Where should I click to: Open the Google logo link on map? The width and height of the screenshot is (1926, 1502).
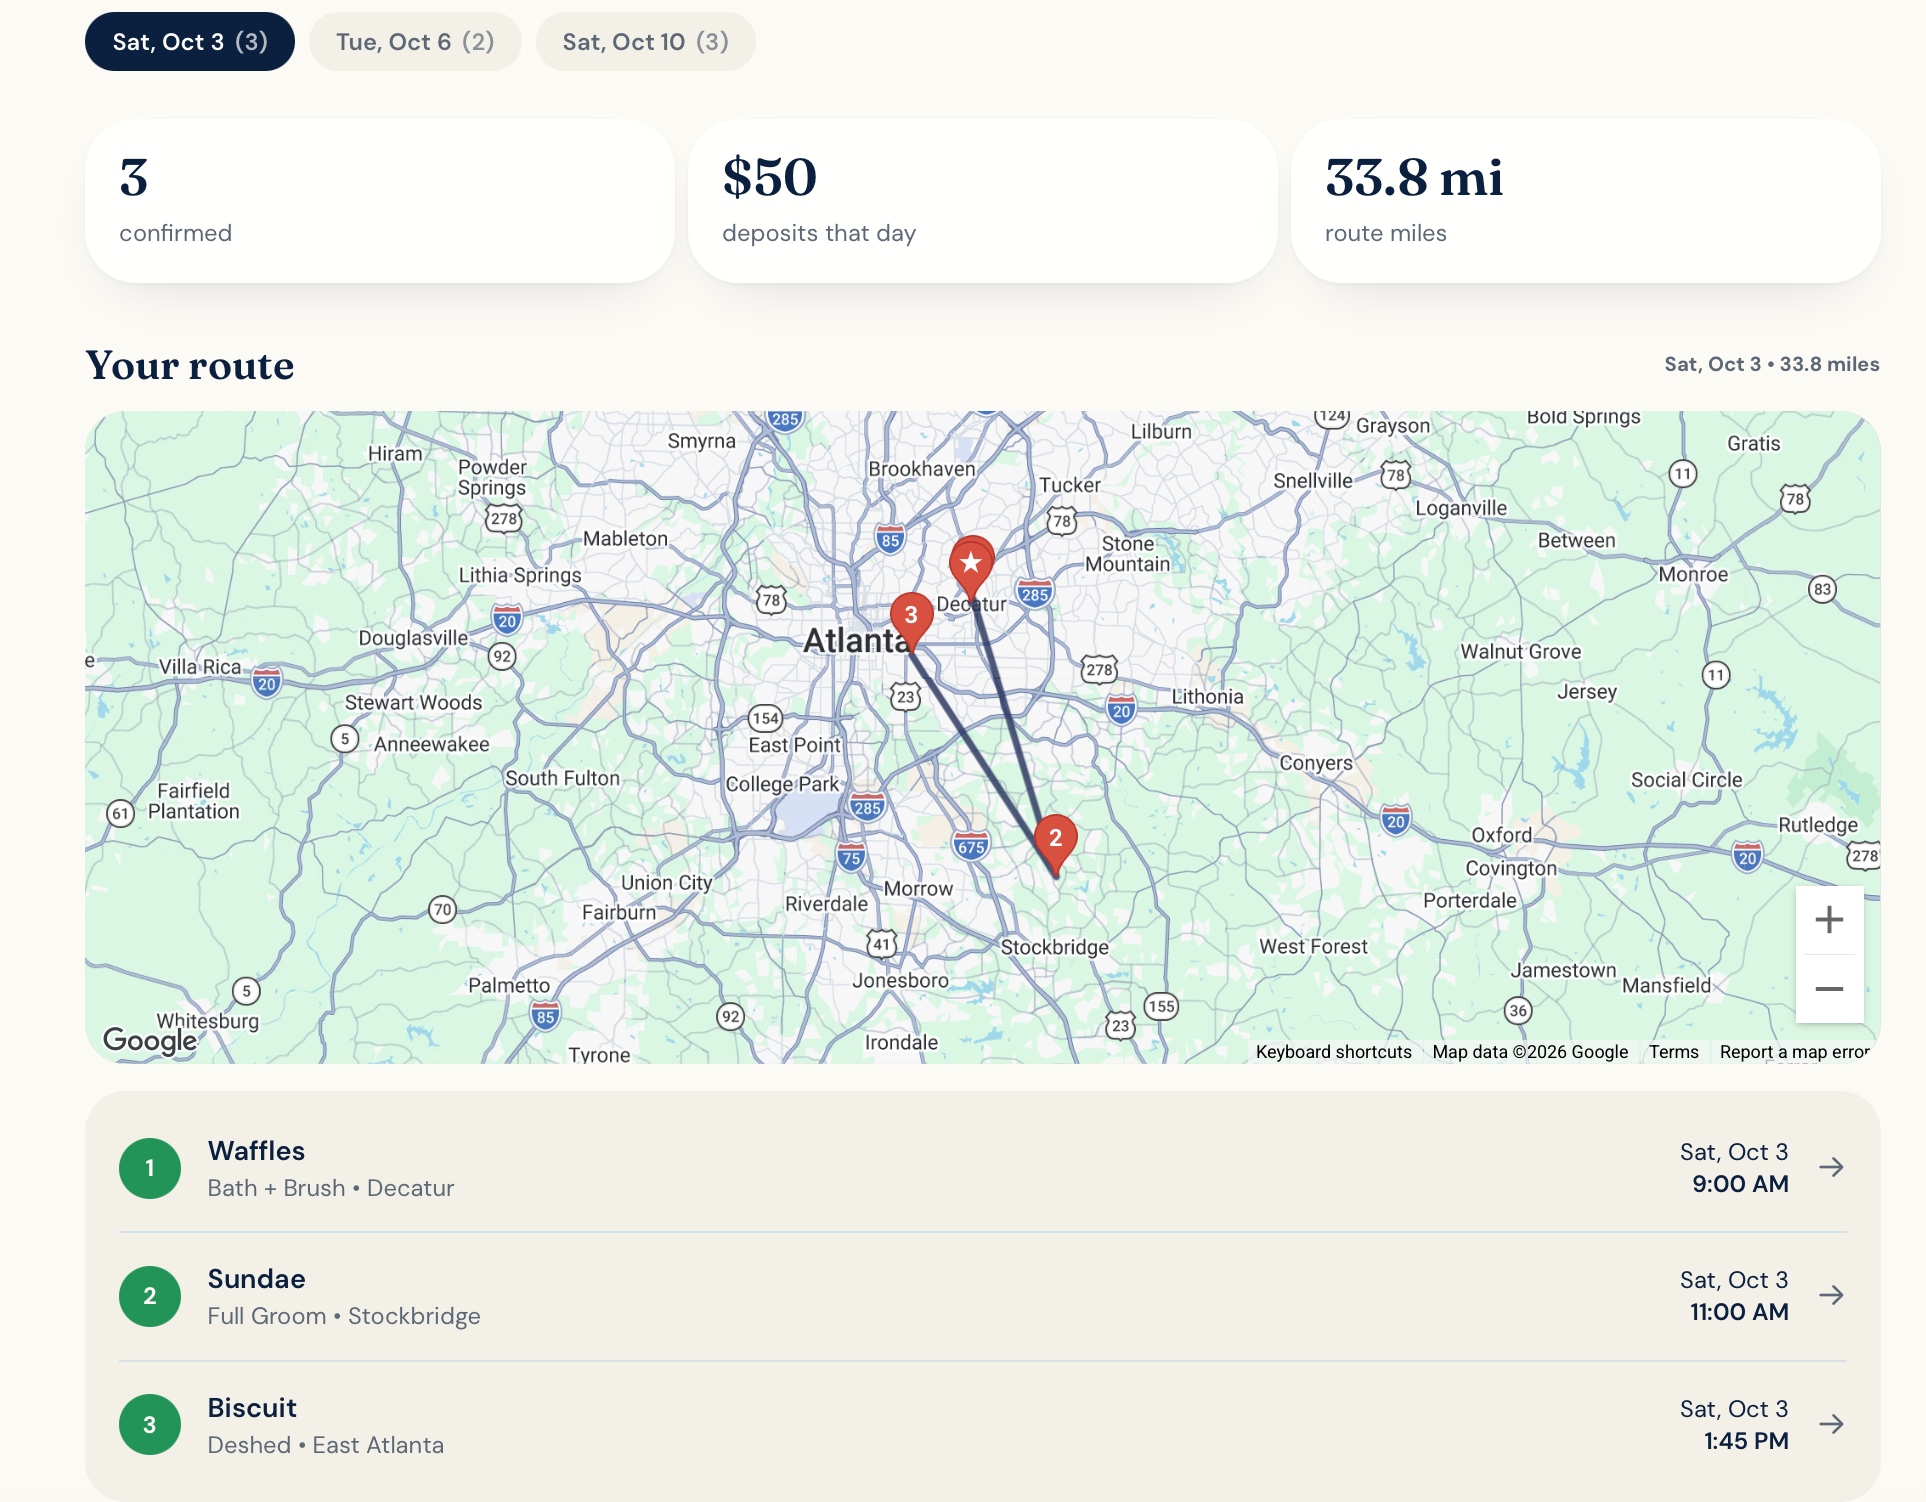pyautogui.click(x=150, y=1040)
